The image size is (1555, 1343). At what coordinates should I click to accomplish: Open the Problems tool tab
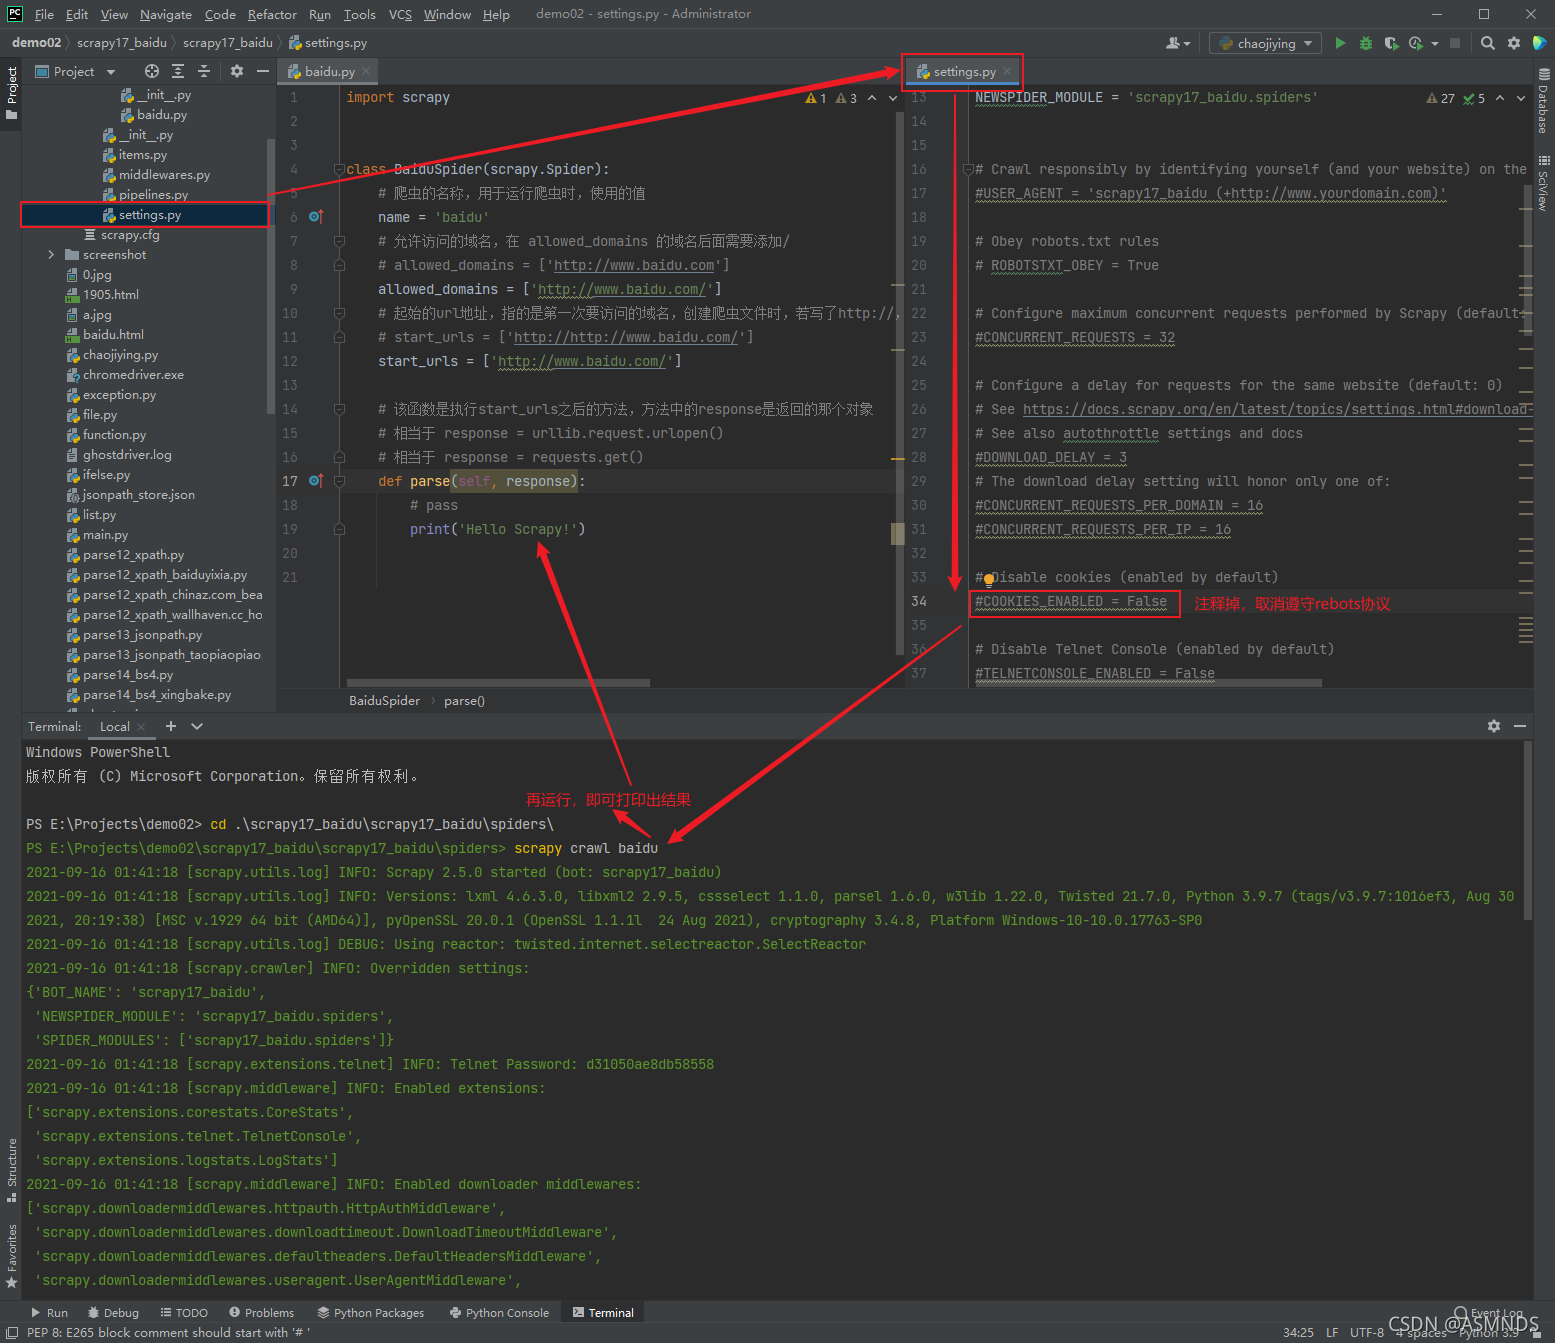(262, 1312)
